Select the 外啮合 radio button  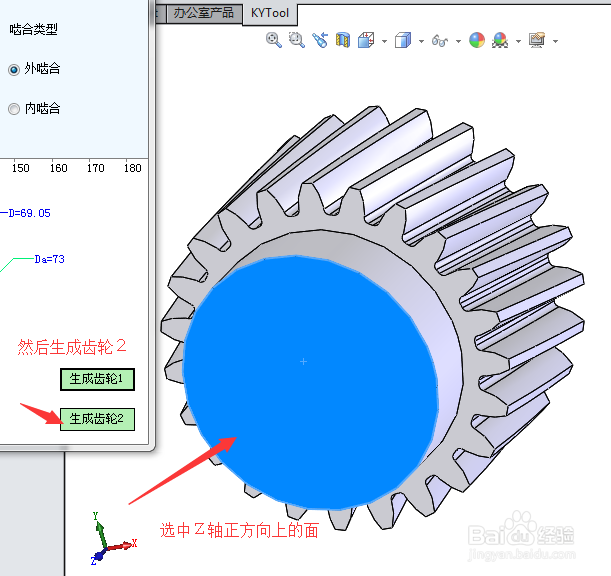14,70
